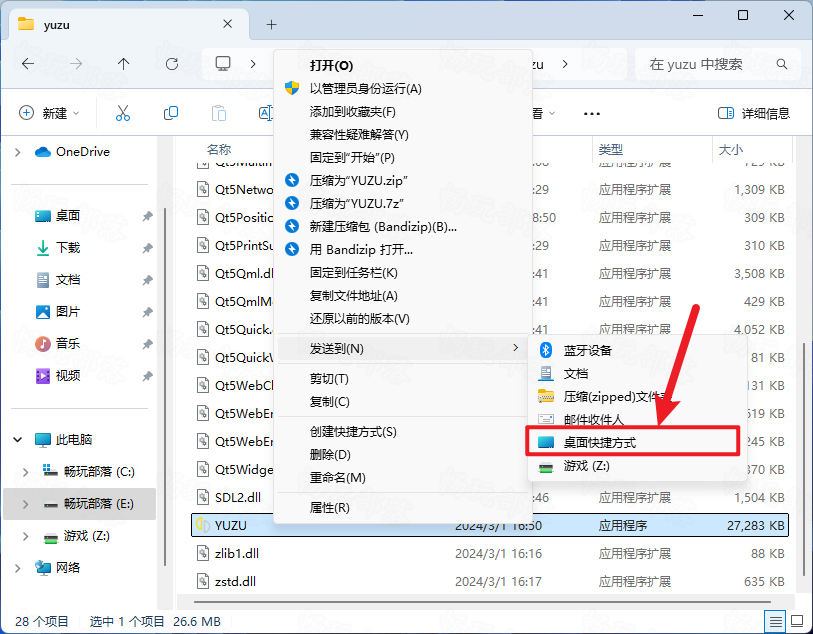Click 打开(O) in context menu
Image resolution: width=813 pixels, height=634 pixels.
(402, 65)
